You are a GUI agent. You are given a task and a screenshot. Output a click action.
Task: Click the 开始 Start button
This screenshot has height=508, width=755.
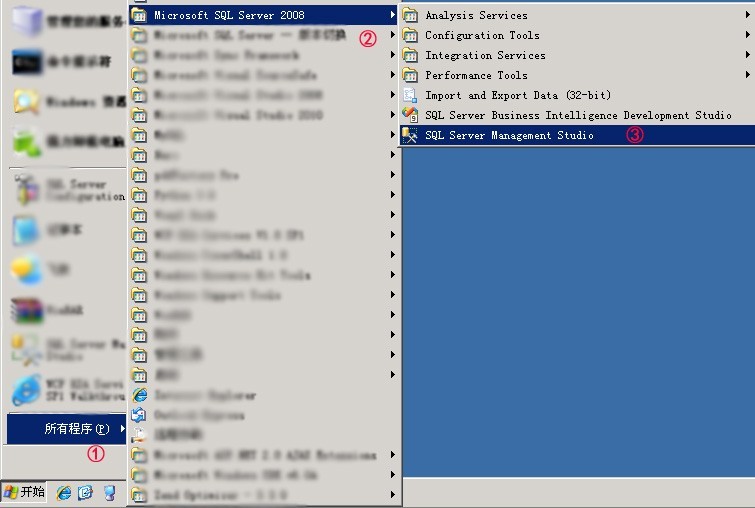click(x=24, y=492)
